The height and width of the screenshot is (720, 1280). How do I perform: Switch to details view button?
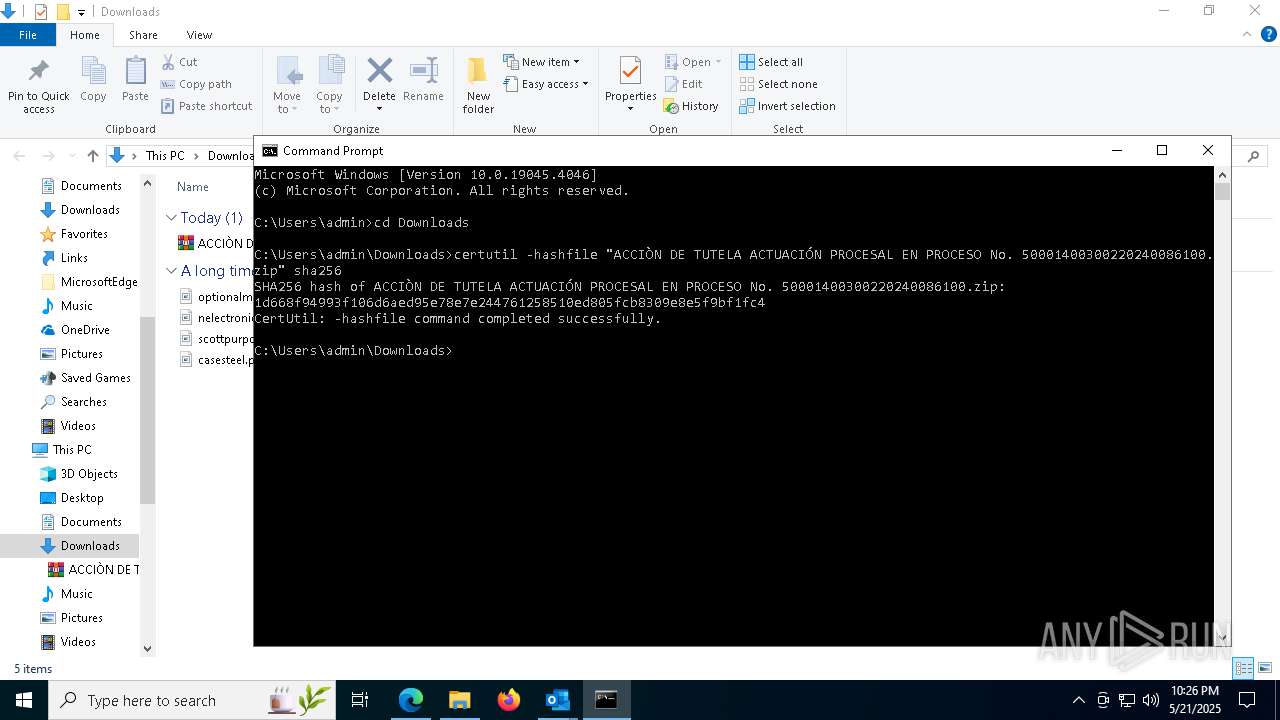coord(1244,668)
